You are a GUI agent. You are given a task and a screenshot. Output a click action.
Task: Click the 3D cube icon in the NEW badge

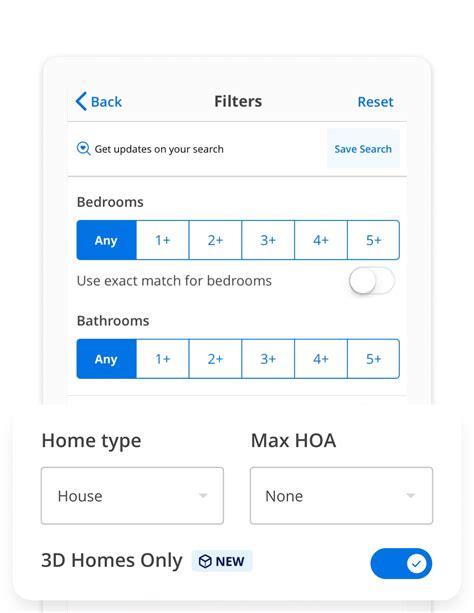(x=205, y=561)
